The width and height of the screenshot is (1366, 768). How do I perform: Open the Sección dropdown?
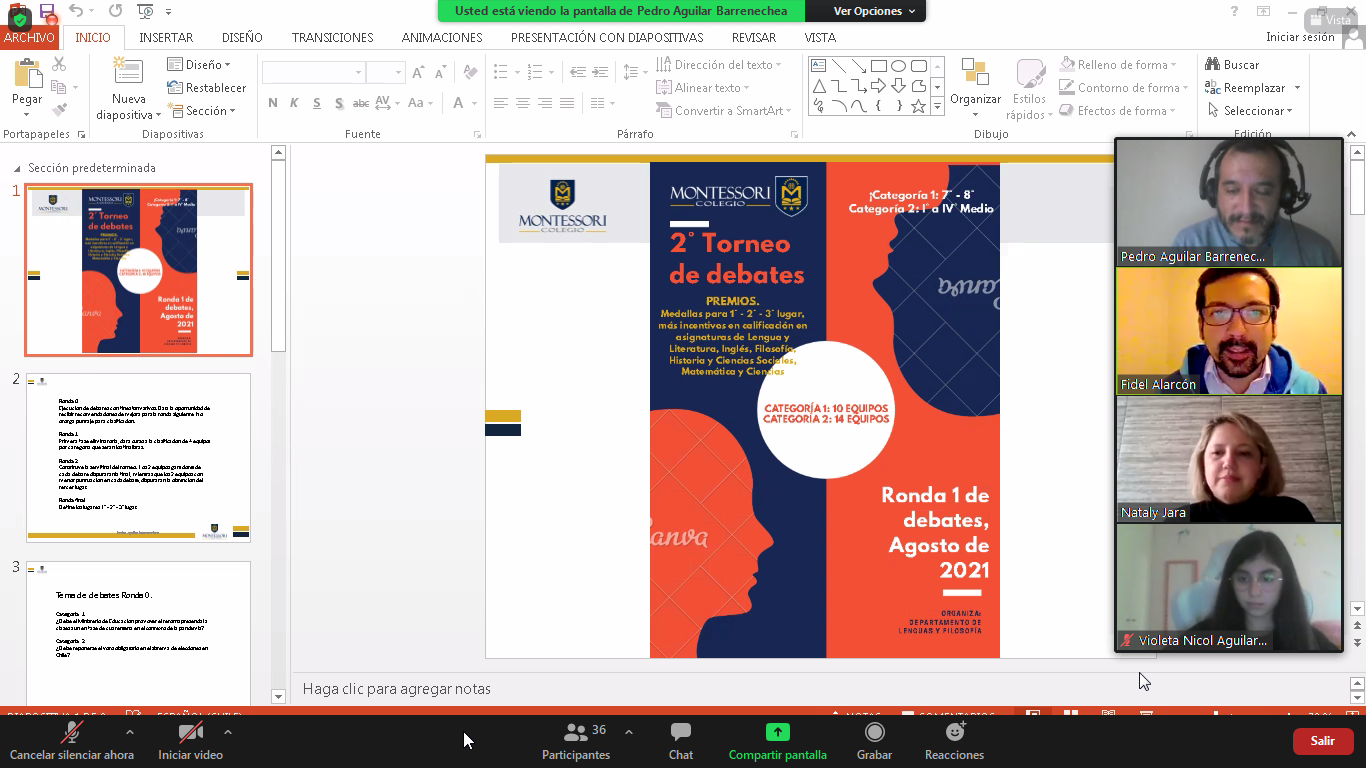pyautogui.click(x=201, y=111)
